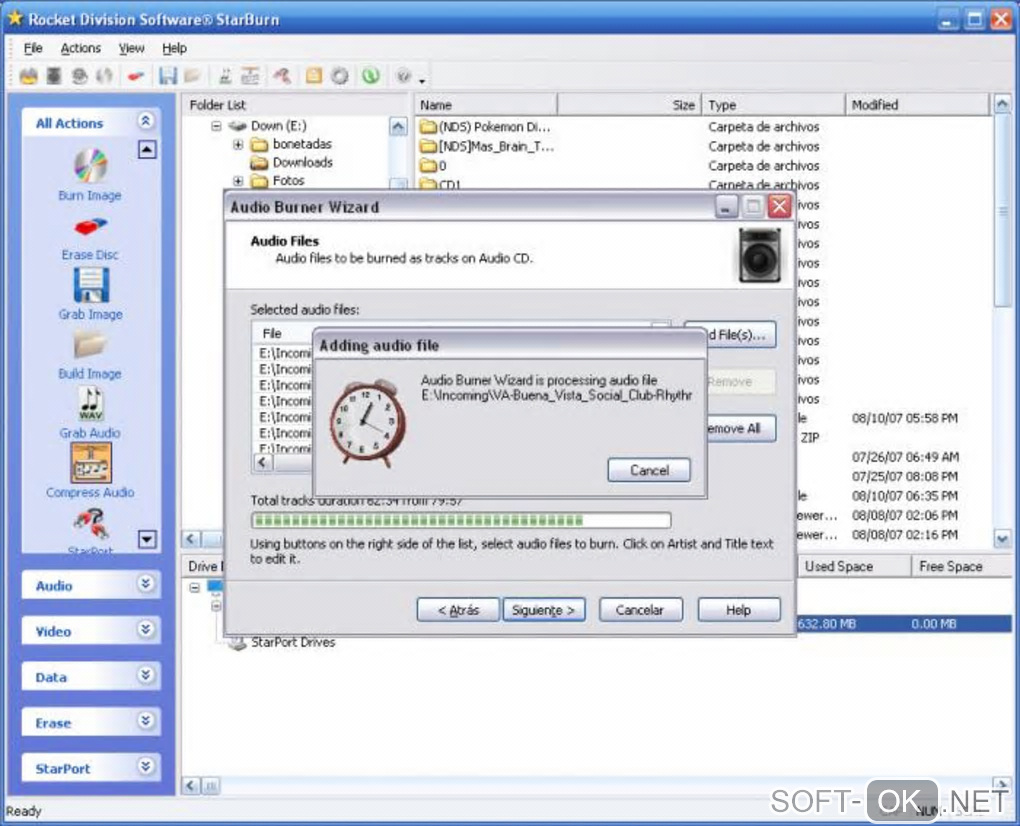Viewport: 1020px width, 826px height.
Task: Click the Siguiente button in wizard
Action: point(543,610)
